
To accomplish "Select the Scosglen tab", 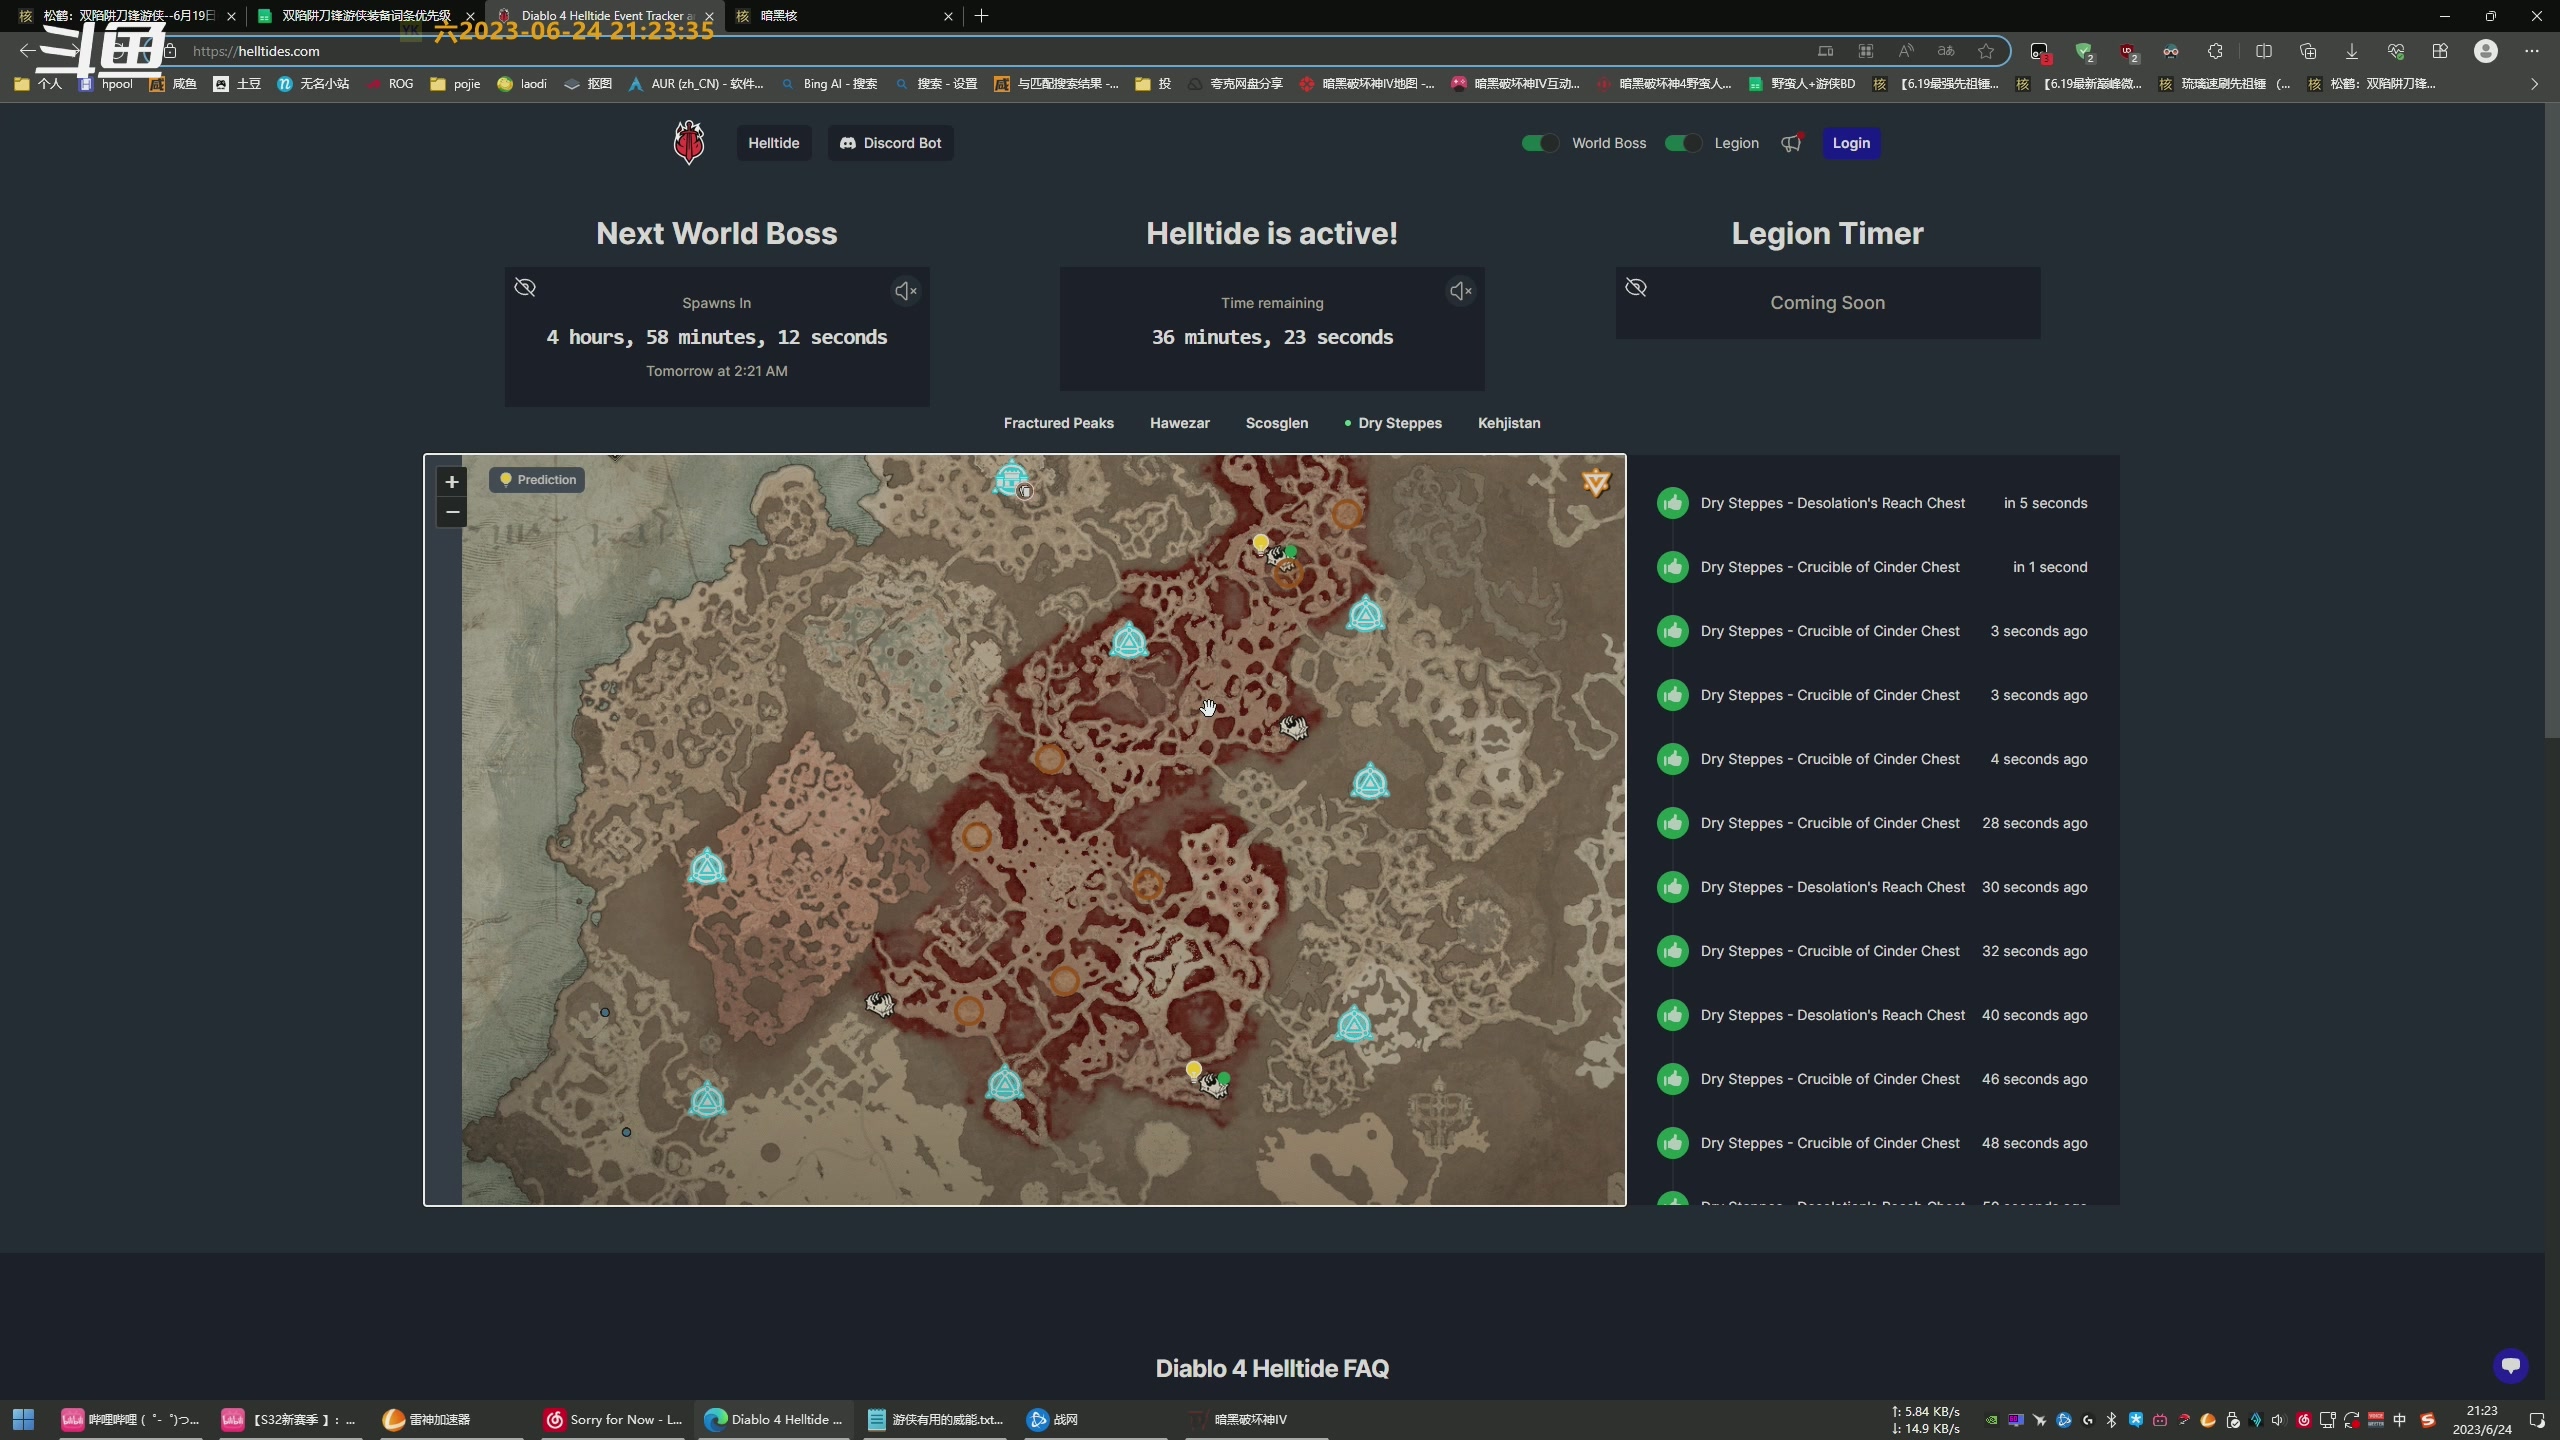I will click(x=1276, y=423).
